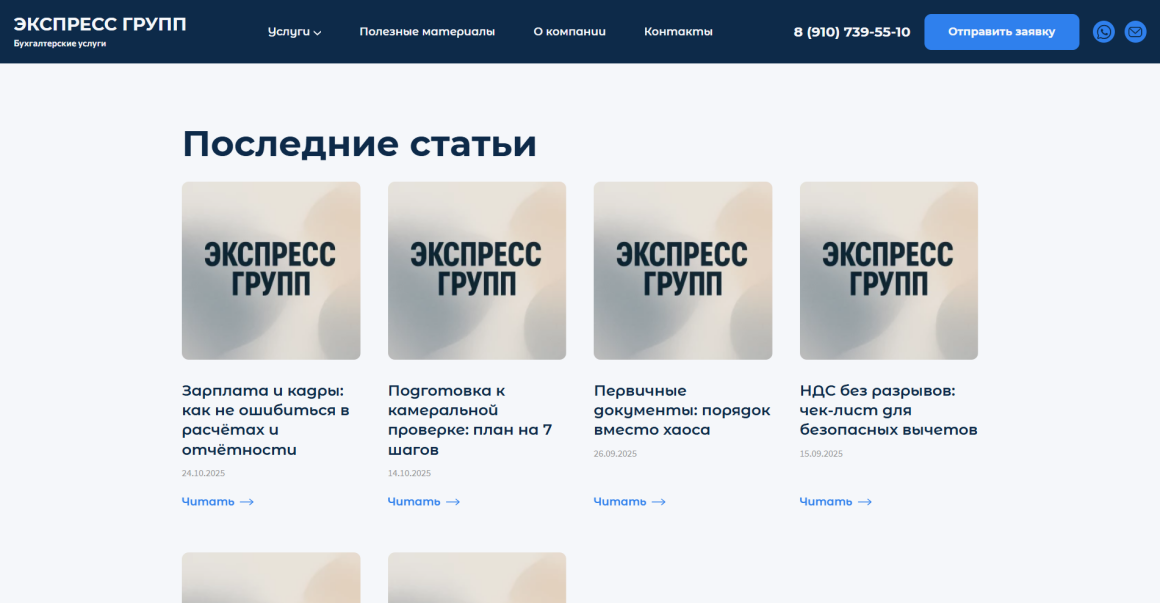Open WhatsApp chat icon in header
1160x603 pixels.
pos(1104,32)
